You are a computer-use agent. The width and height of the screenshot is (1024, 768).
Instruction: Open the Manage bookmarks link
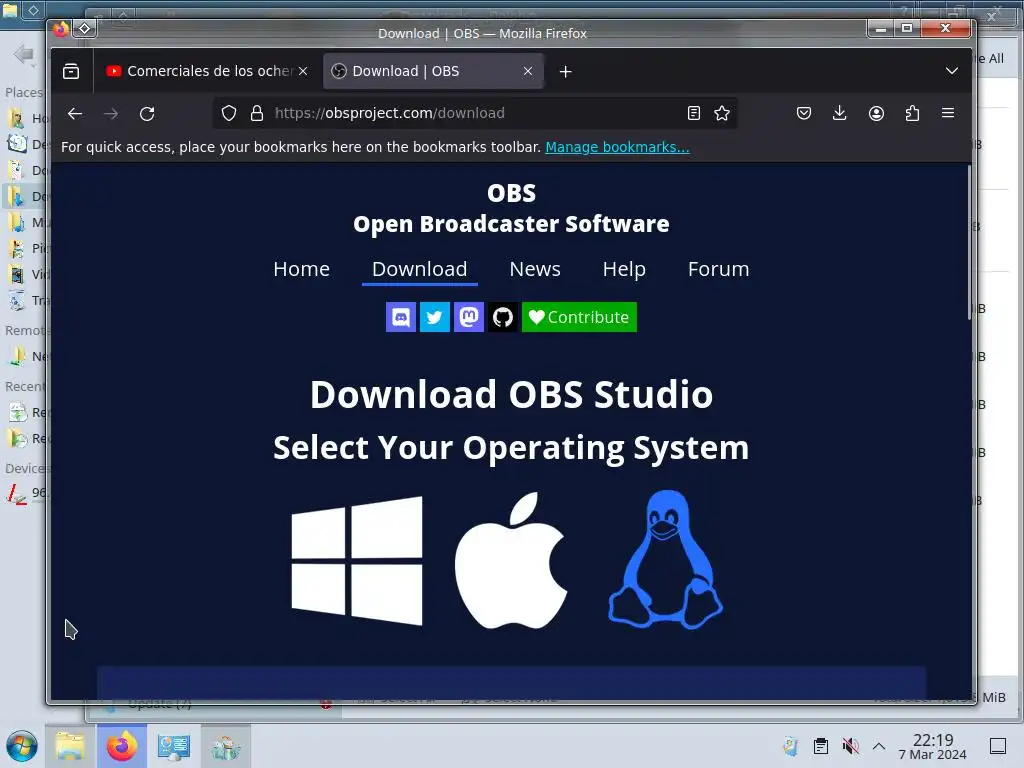617,147
